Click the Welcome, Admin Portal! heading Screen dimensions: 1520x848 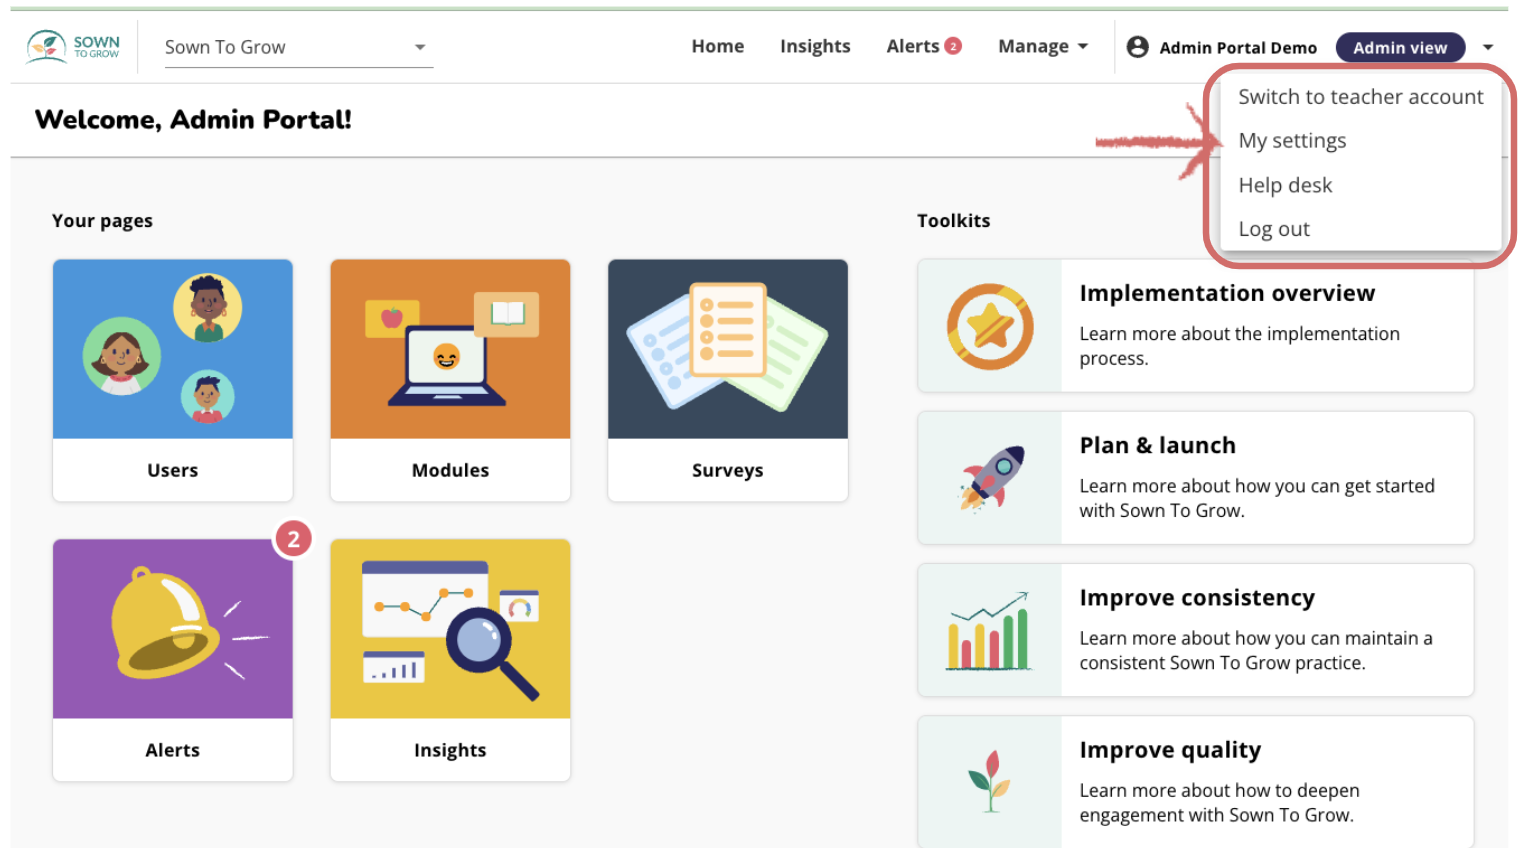pyautogui.click(x=193, y=119)
